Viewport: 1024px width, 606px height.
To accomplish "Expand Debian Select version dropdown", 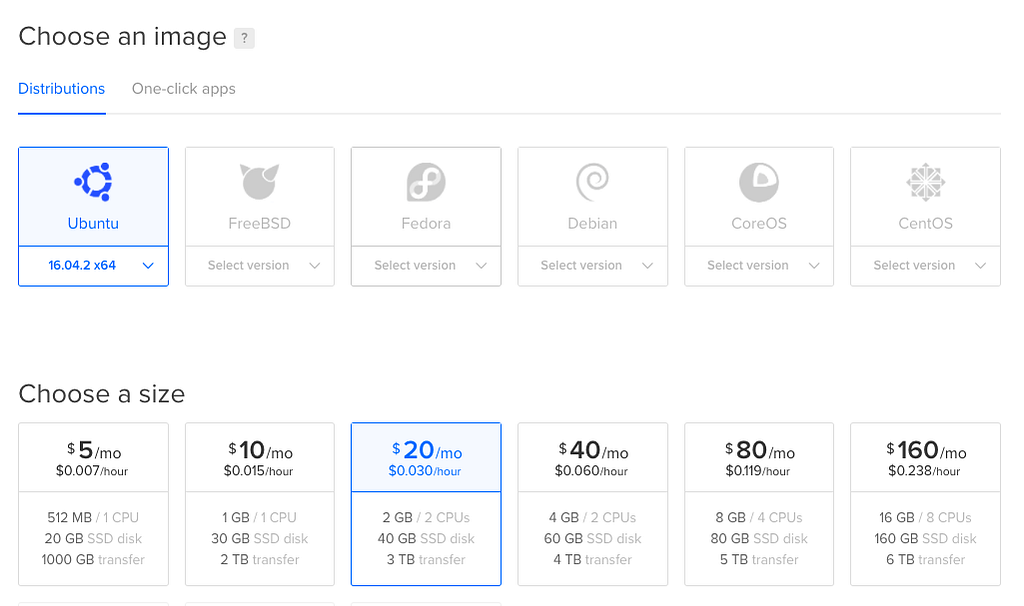I will [592, 266].
